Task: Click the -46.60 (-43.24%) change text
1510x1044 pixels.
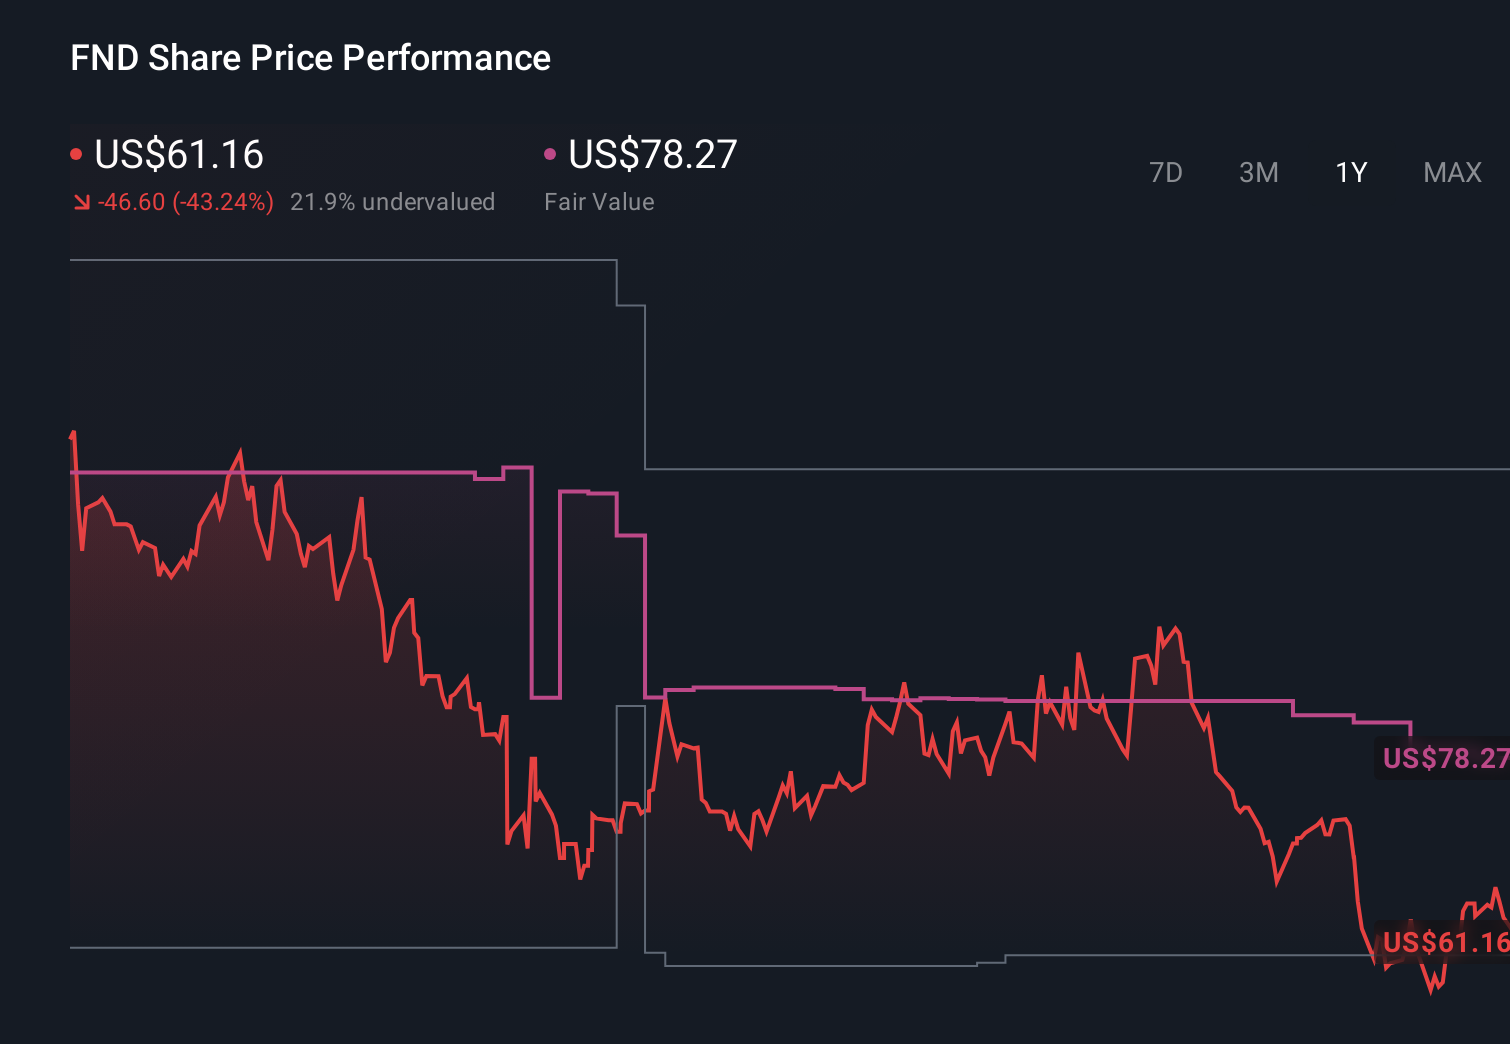Action: [x=186, y=201]
